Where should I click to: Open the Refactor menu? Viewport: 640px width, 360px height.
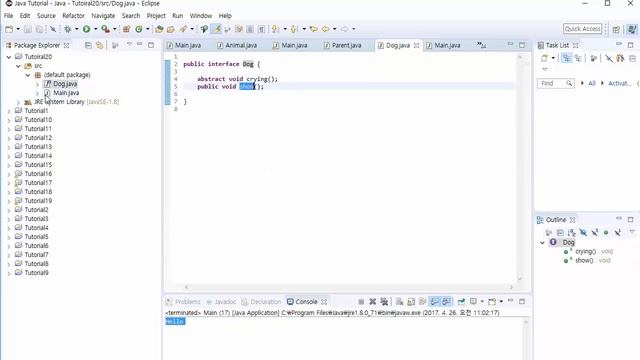73,16
